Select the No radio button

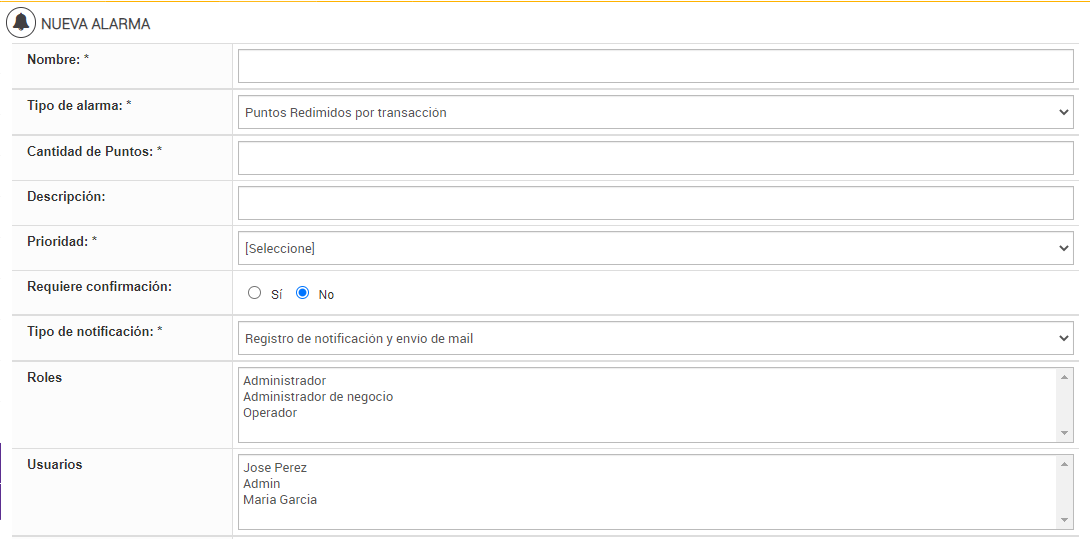click(x=303, y=293)
